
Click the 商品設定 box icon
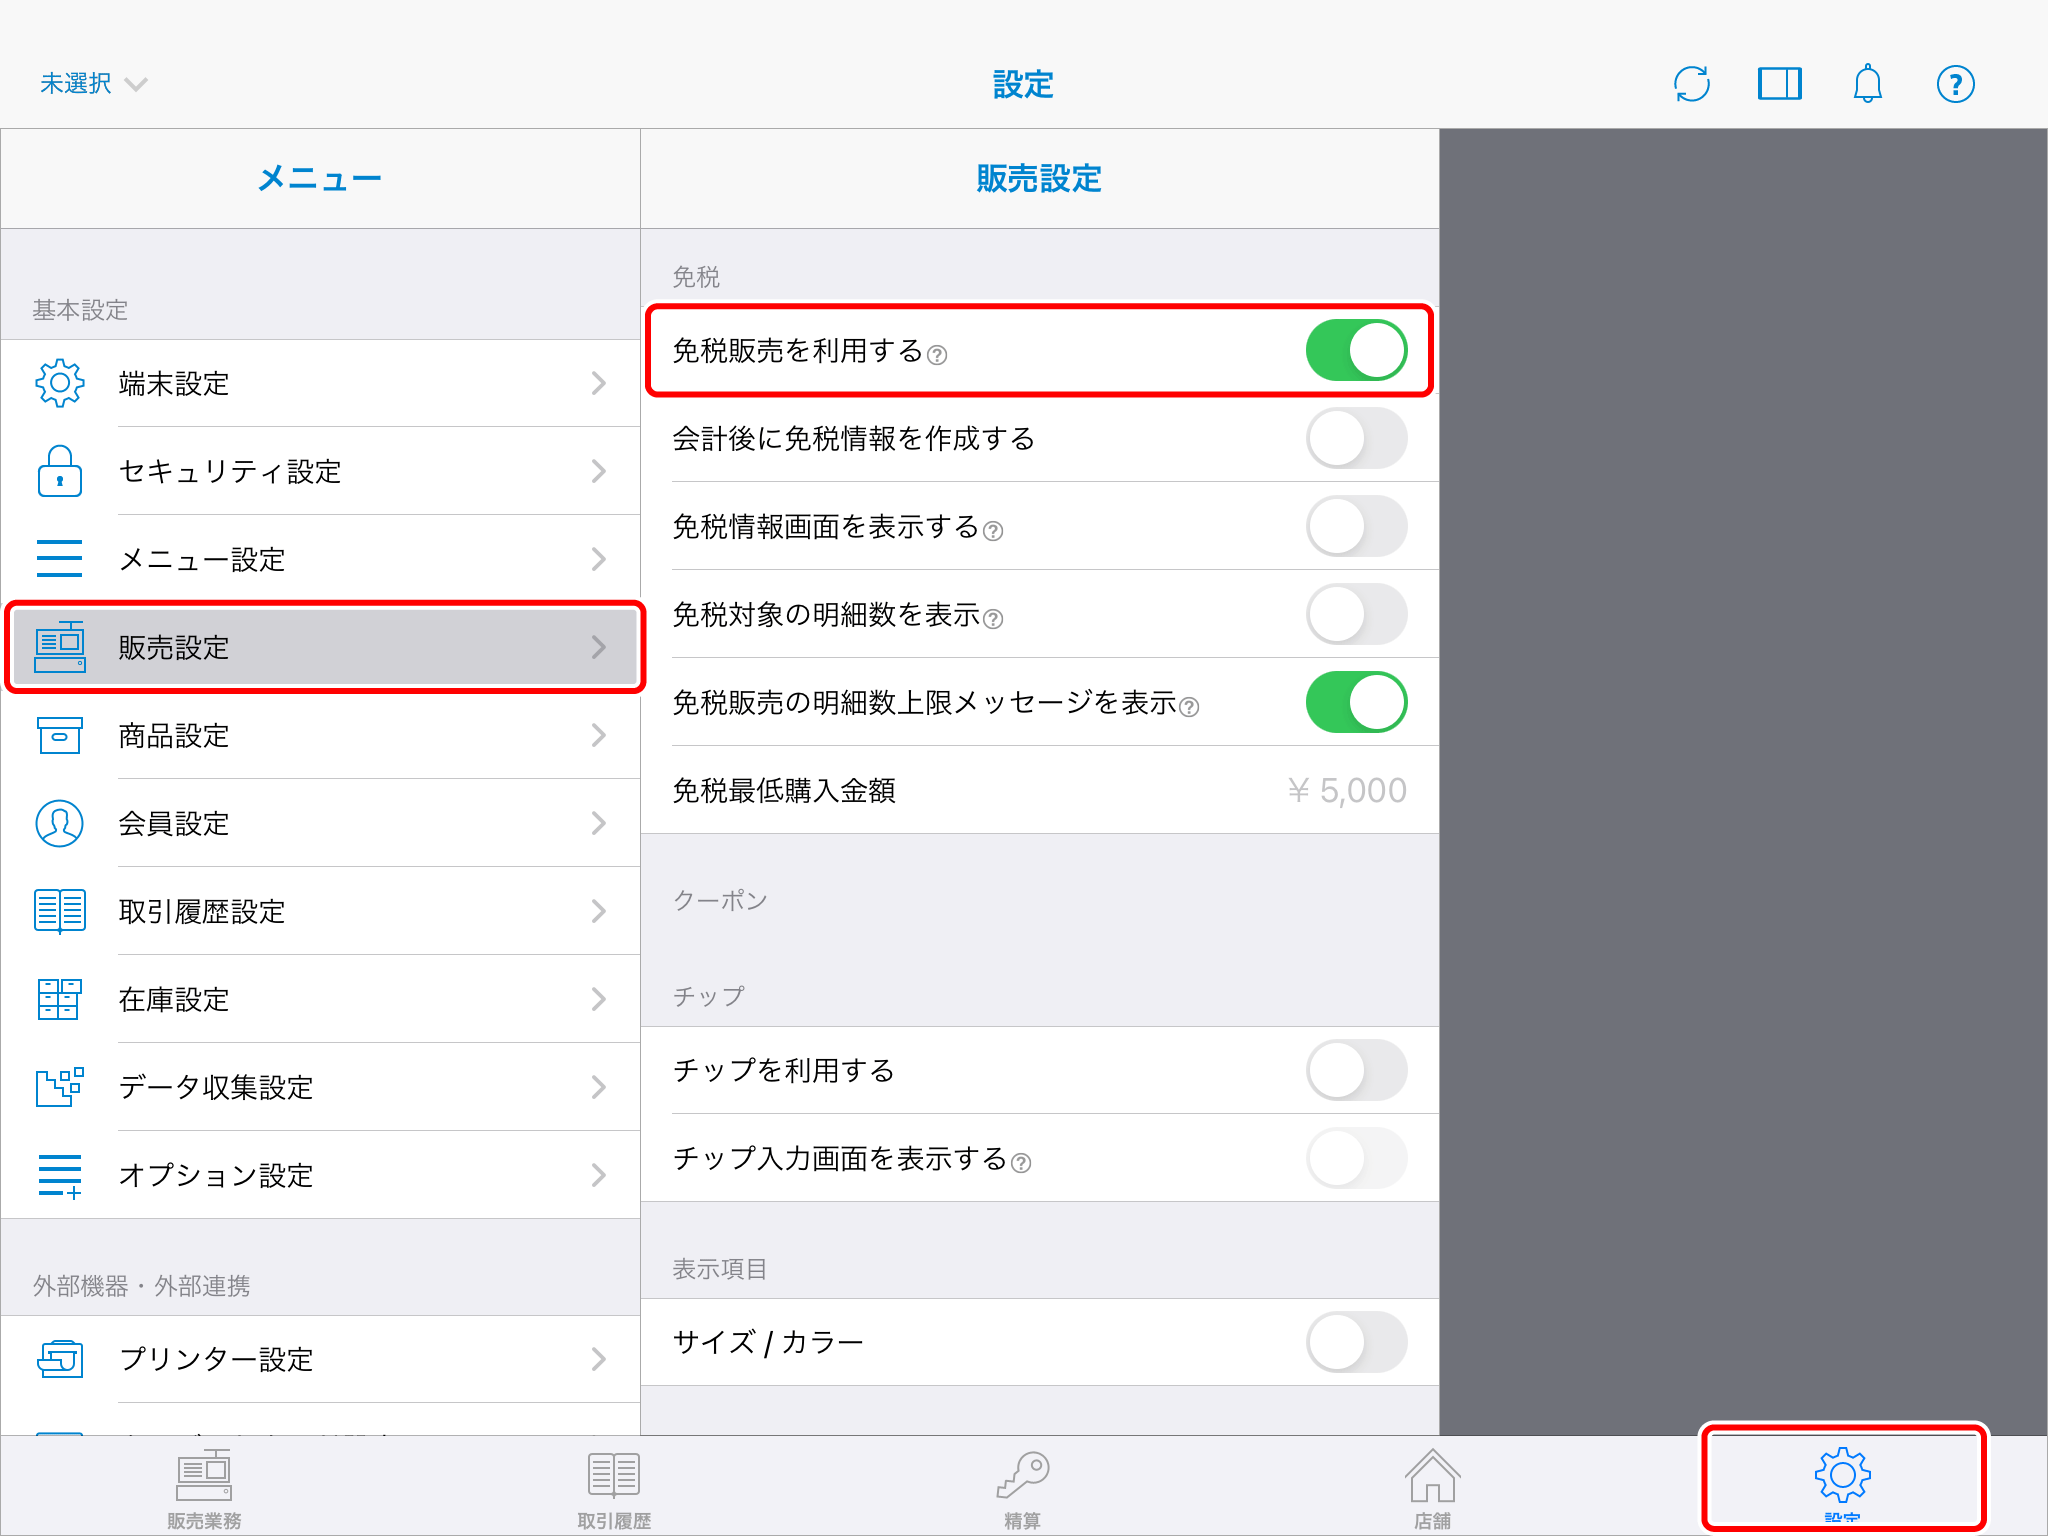(60, 735)
